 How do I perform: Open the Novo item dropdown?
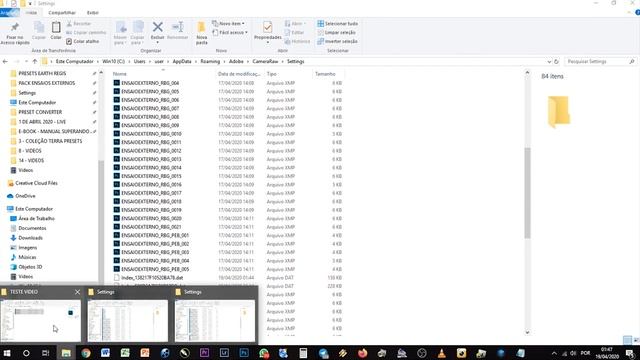[x=229, y=24]
